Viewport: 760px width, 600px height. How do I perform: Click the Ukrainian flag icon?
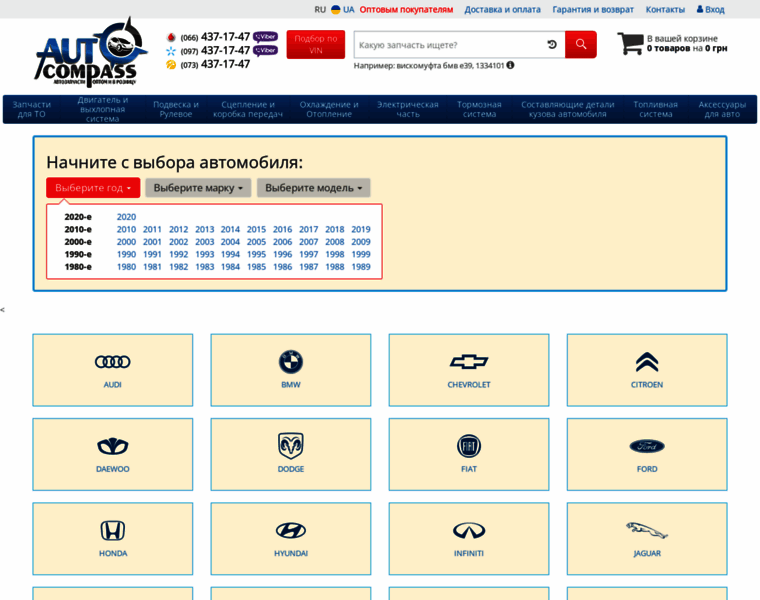pyautogui.click(x=335, y=9)
